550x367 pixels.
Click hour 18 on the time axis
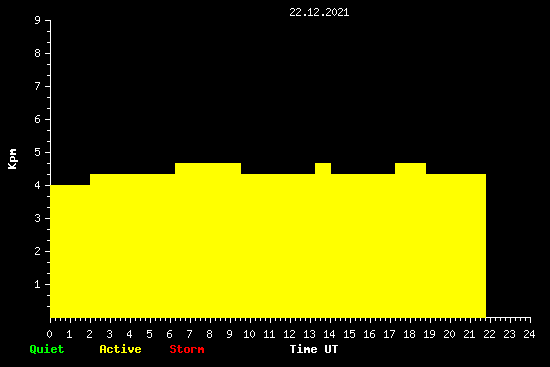tap(409, 334)
